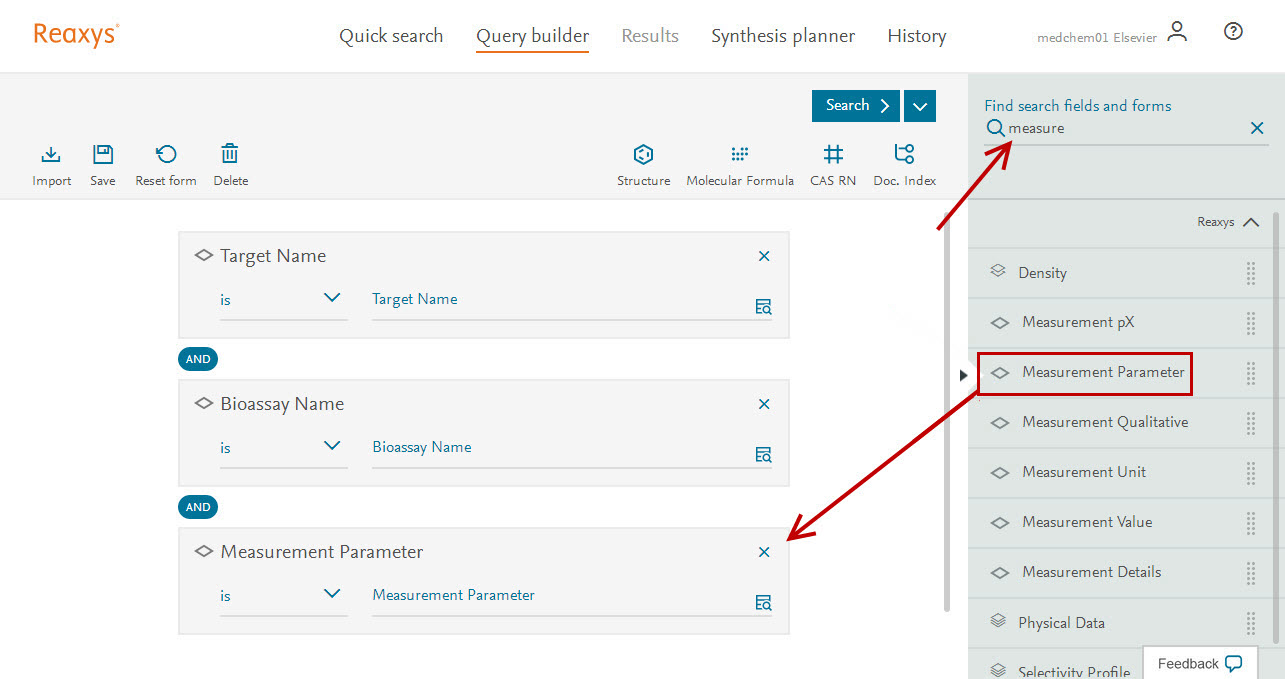This screenshot has width=1285, height=679.
Task: Click the Delete trash icon
Action: 230,155
